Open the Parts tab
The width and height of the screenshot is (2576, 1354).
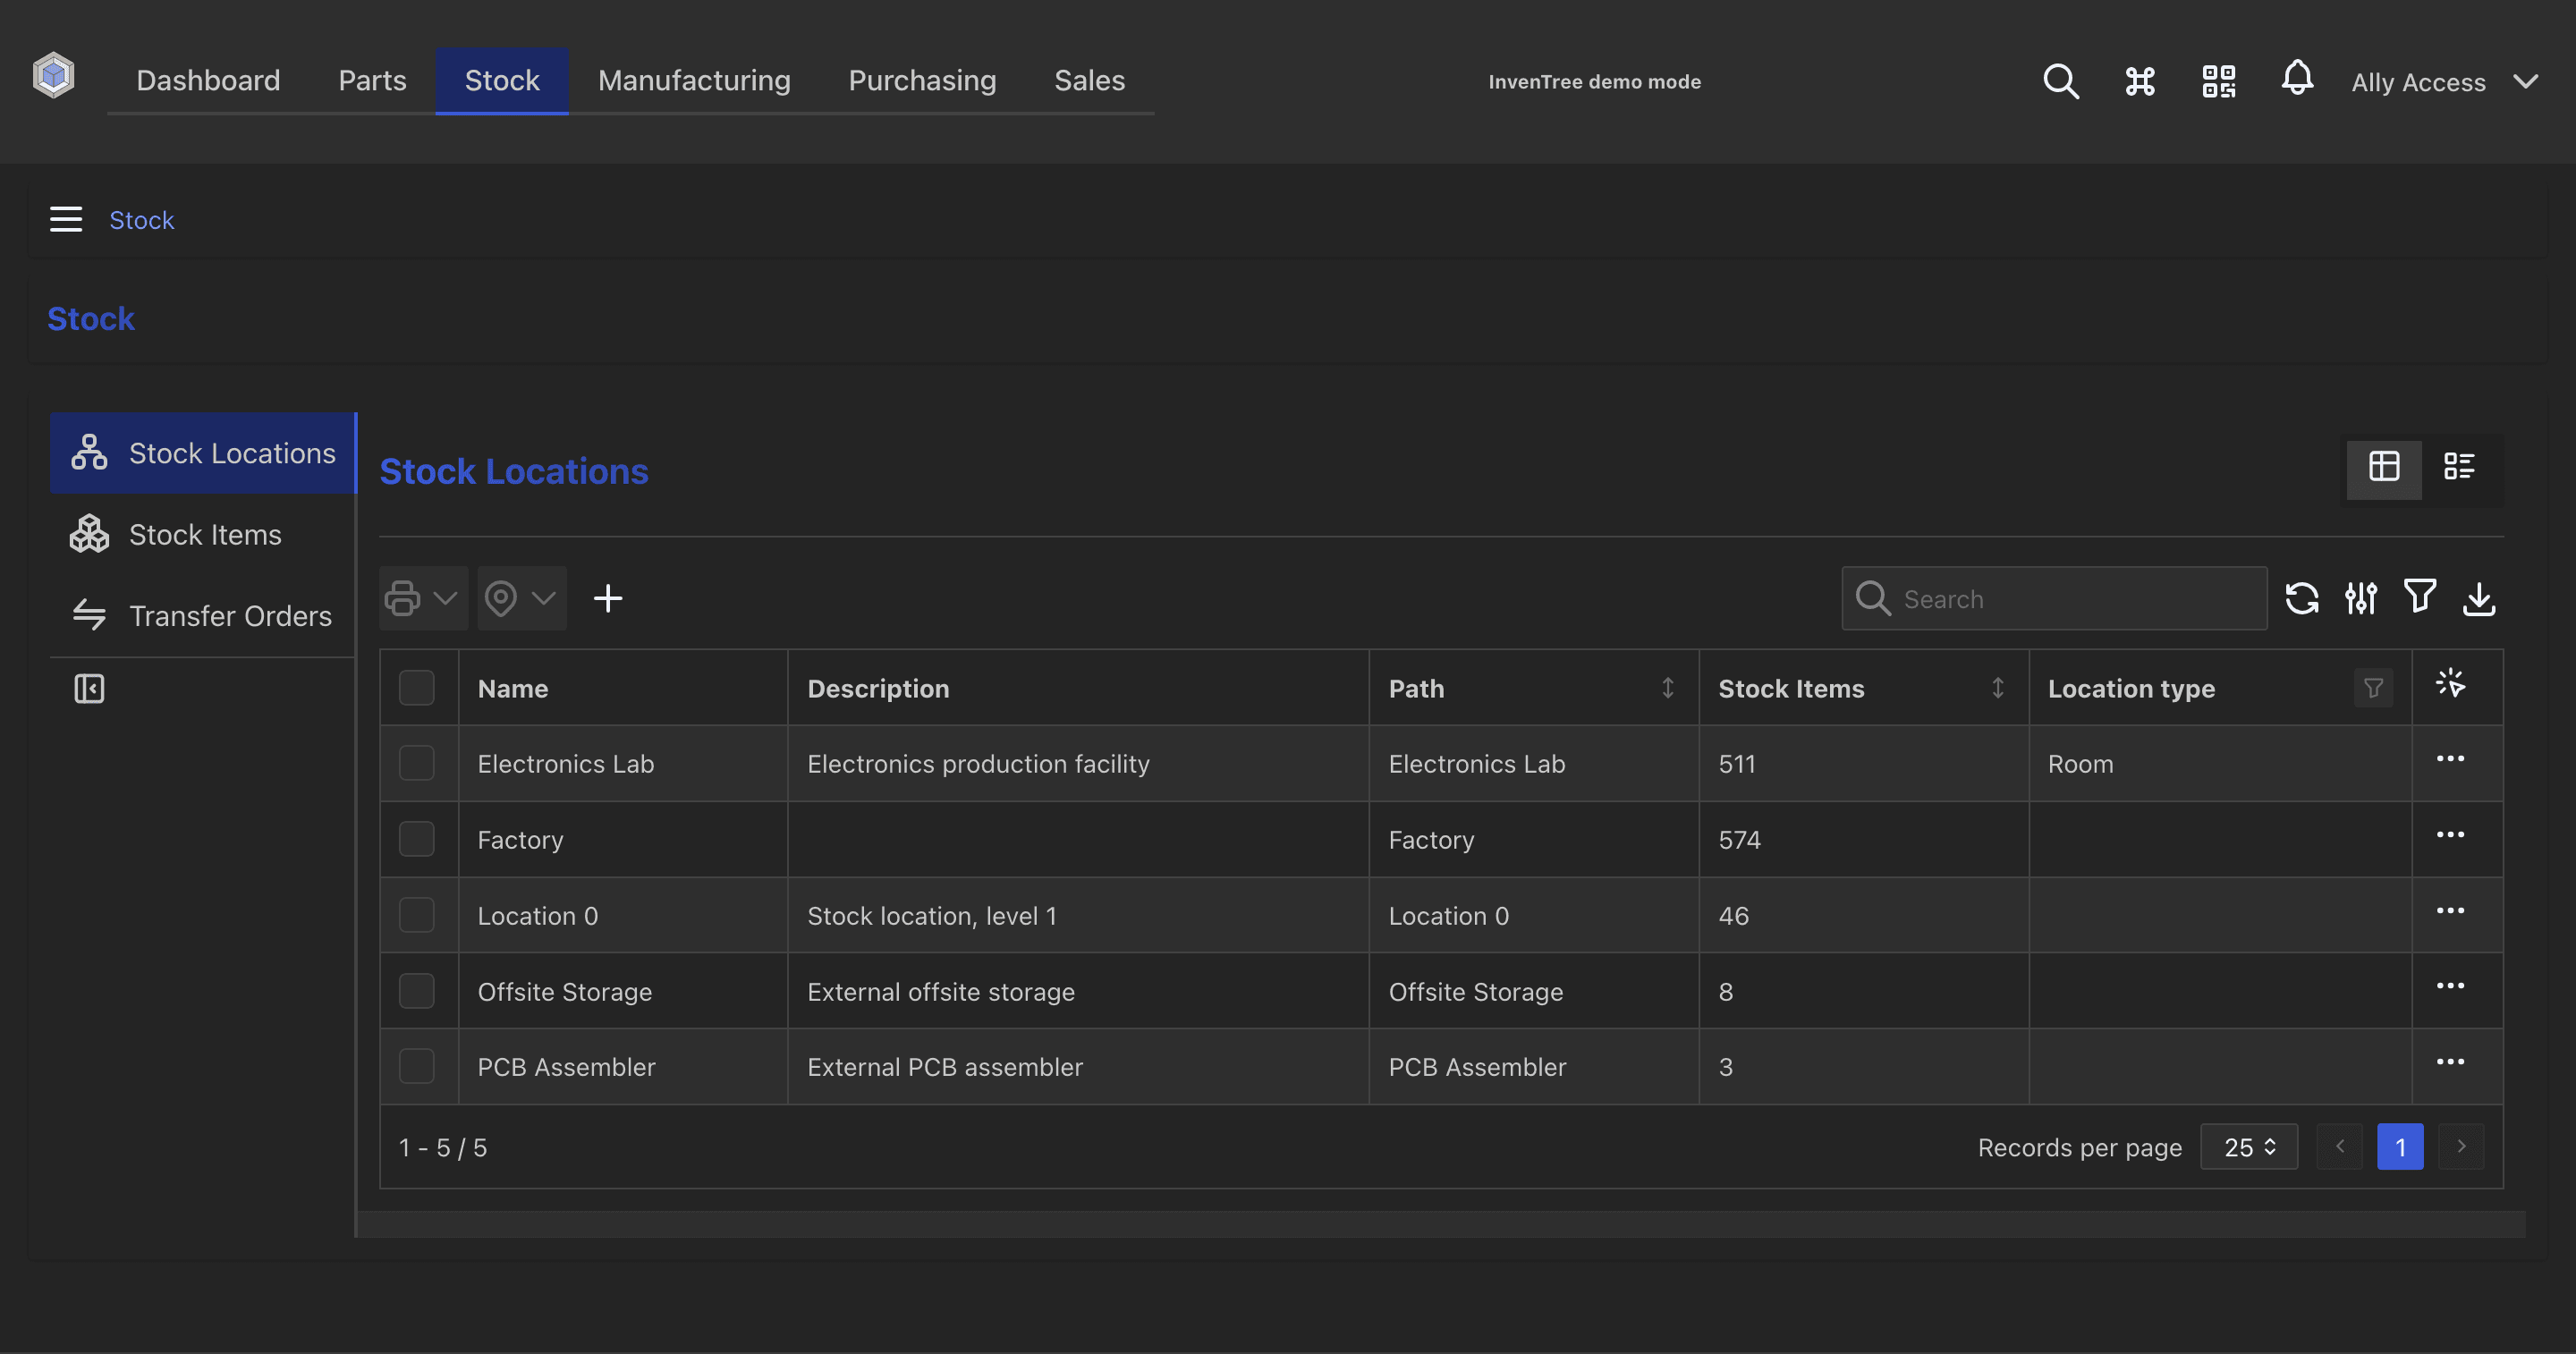[x=372, y=80]
